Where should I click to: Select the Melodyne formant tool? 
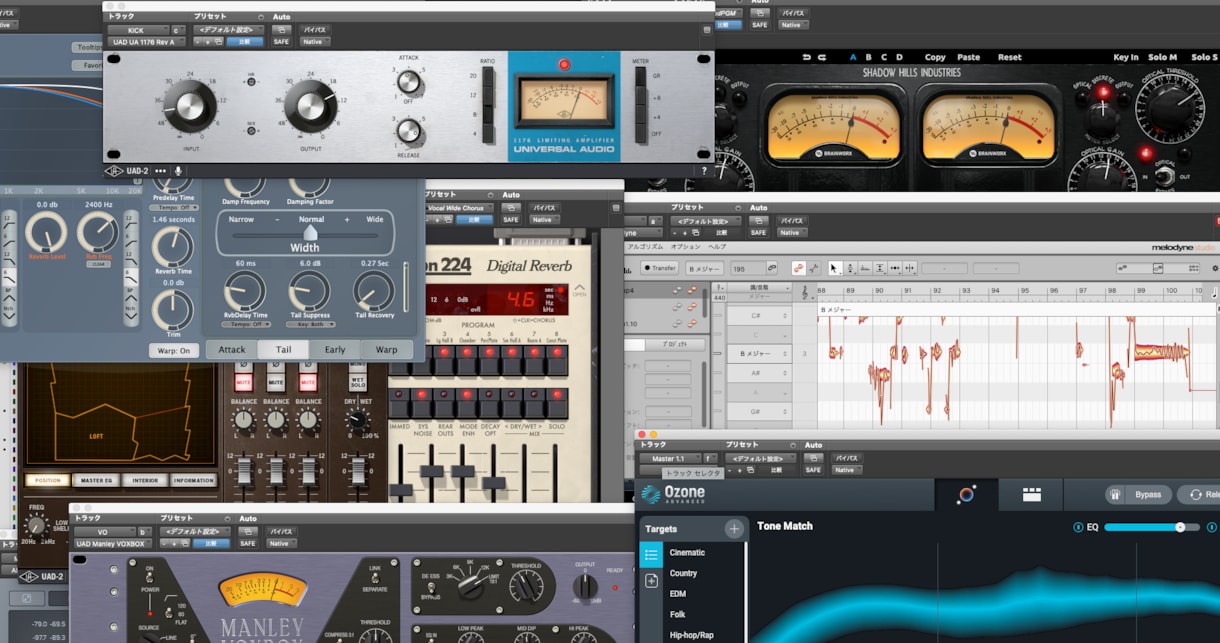[x=865, y=268]
